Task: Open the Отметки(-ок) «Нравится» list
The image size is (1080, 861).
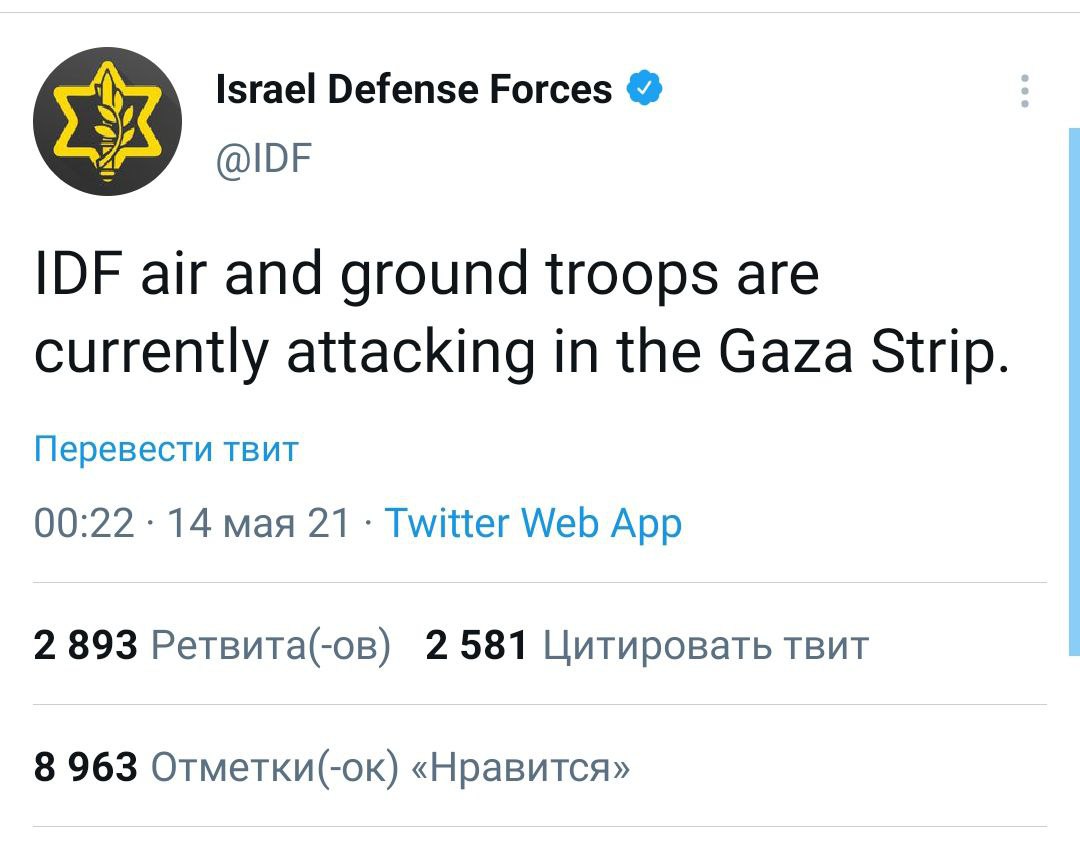Action: coord(390,768)
